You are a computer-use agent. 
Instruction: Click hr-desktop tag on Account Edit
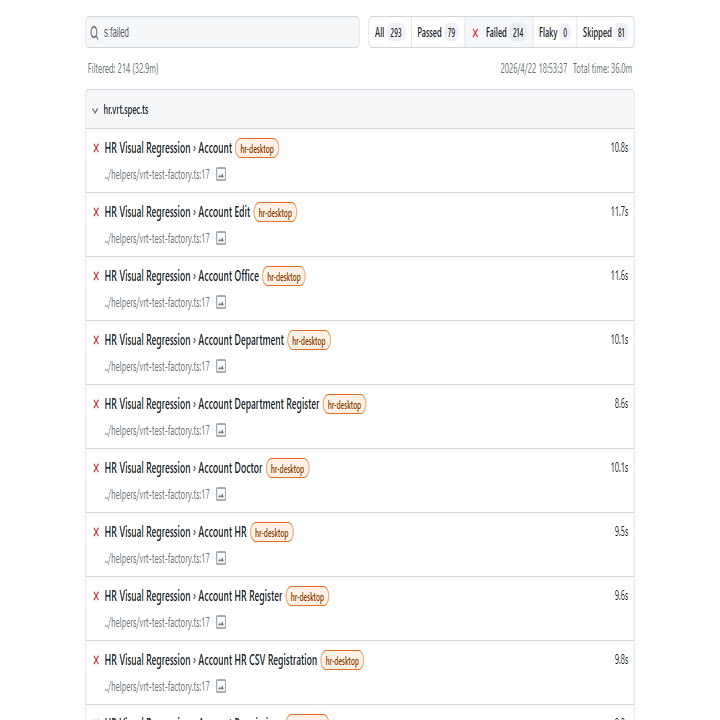click(x=275, y=213)
